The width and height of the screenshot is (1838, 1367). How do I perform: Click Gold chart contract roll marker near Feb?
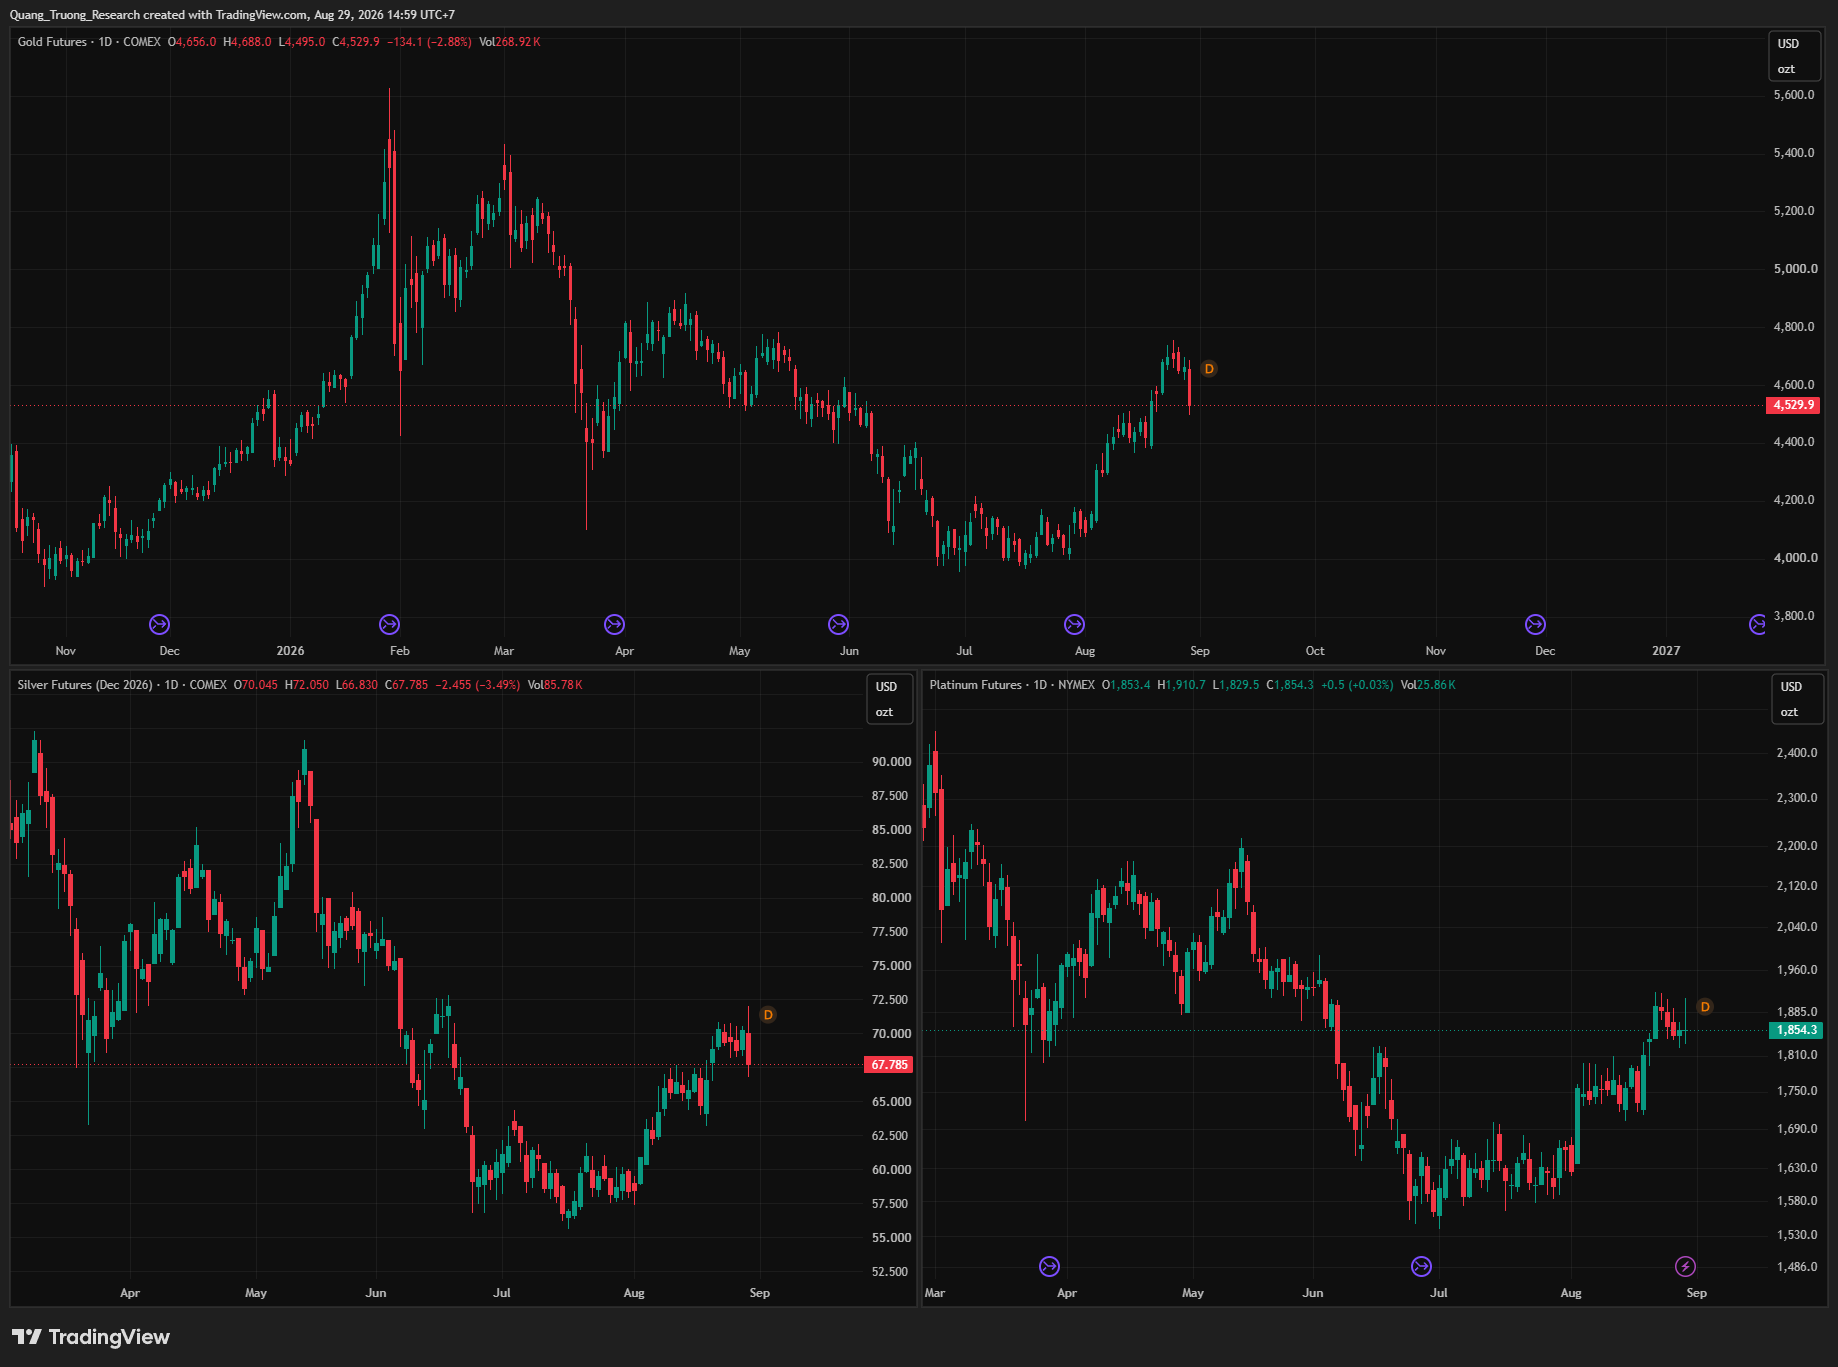(x=389, y=625)
